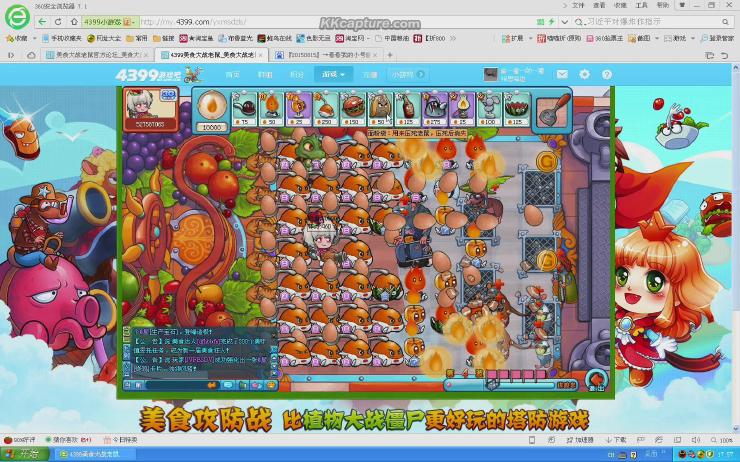Viewport: 740px width, 462px height.
Task: Open the skin shirt icon in title bar
Action: [682, 5]
